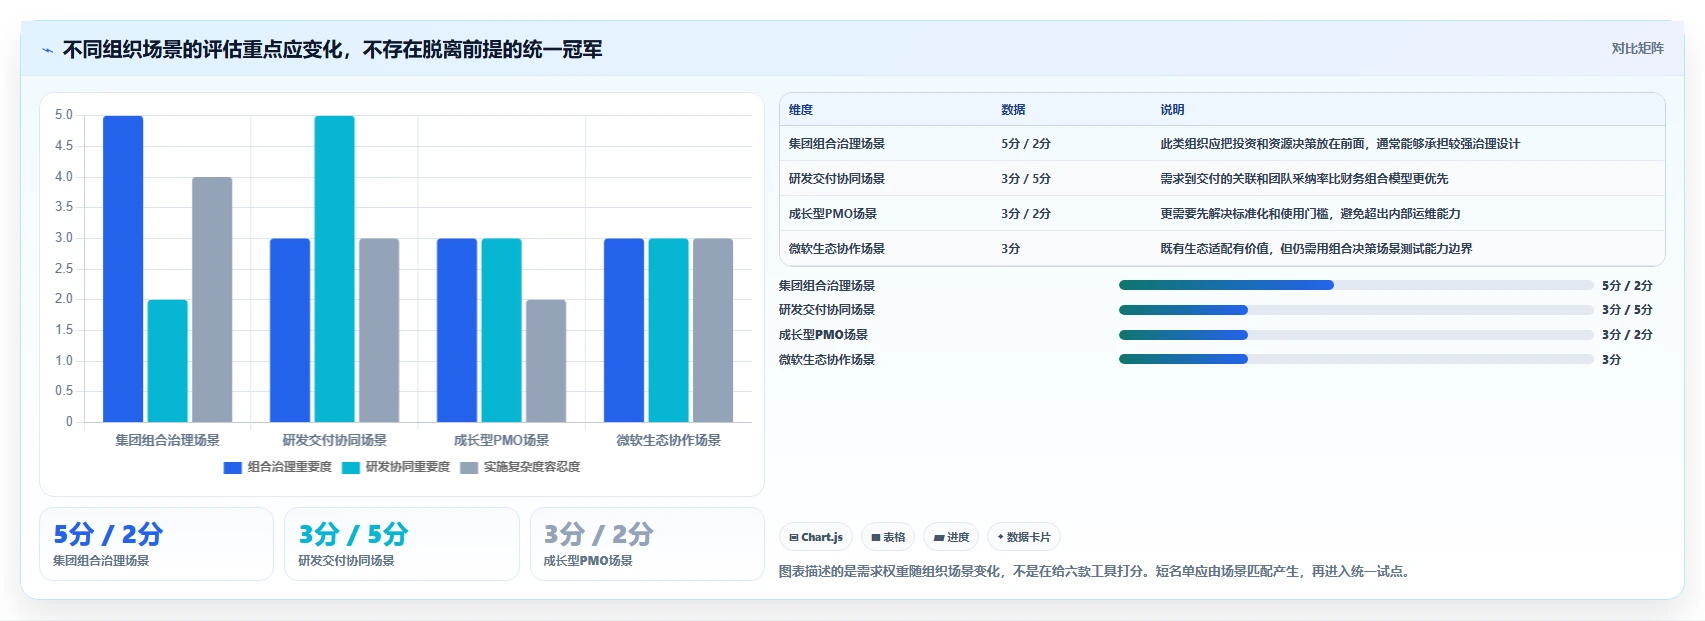Click the icon inside the Chart.js chip
Image resolution: width=1705 pixels, height=621 pixels.
point(794,538)
